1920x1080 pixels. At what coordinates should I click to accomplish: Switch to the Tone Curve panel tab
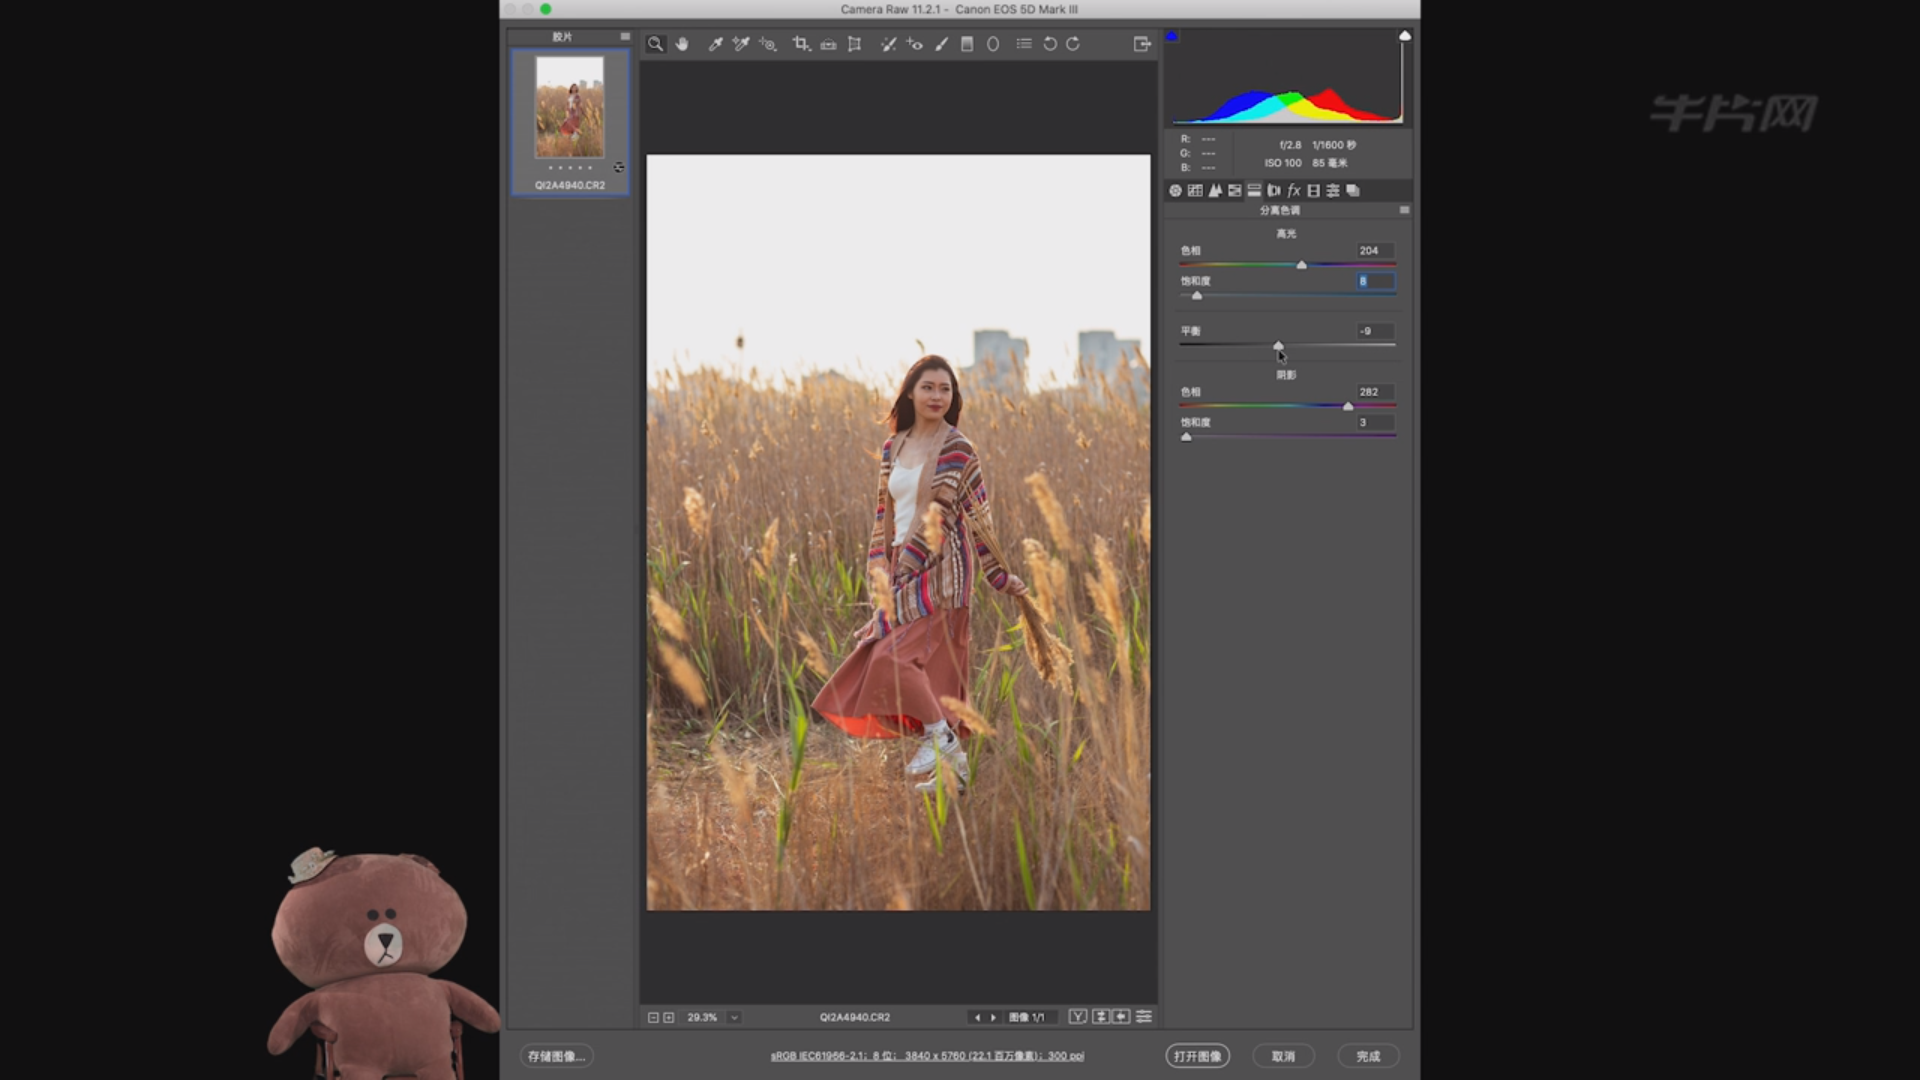coord(1195,190)
